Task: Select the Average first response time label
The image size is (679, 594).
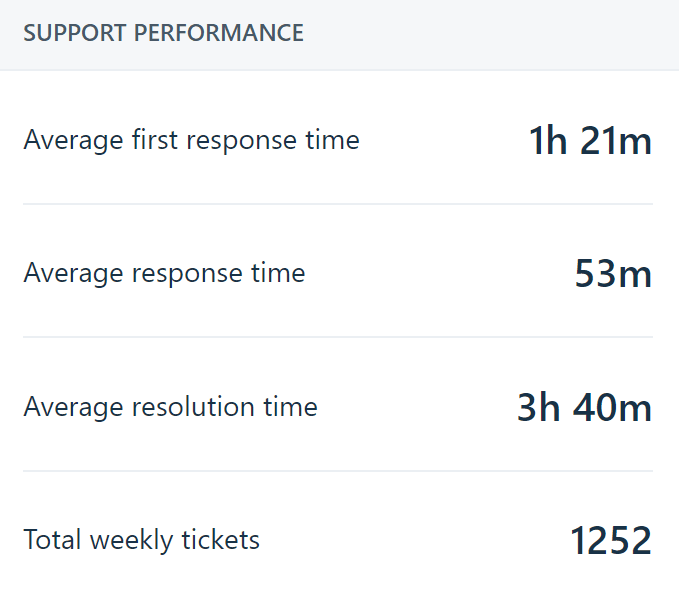Action: click(191, 140)
